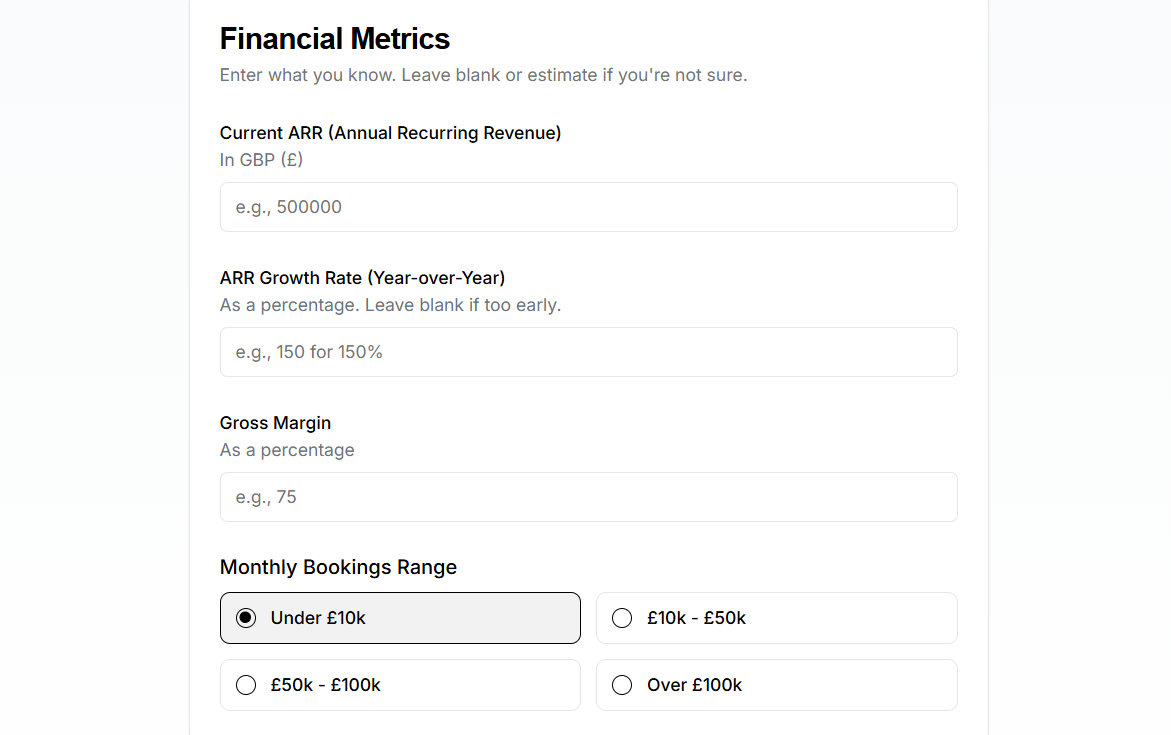Image resolution: width=1171 pixels, height=735 pixels.
Task: Click the 'Current ARR (Annual Recurring Revenue)' label
Action: pos(390,133)
